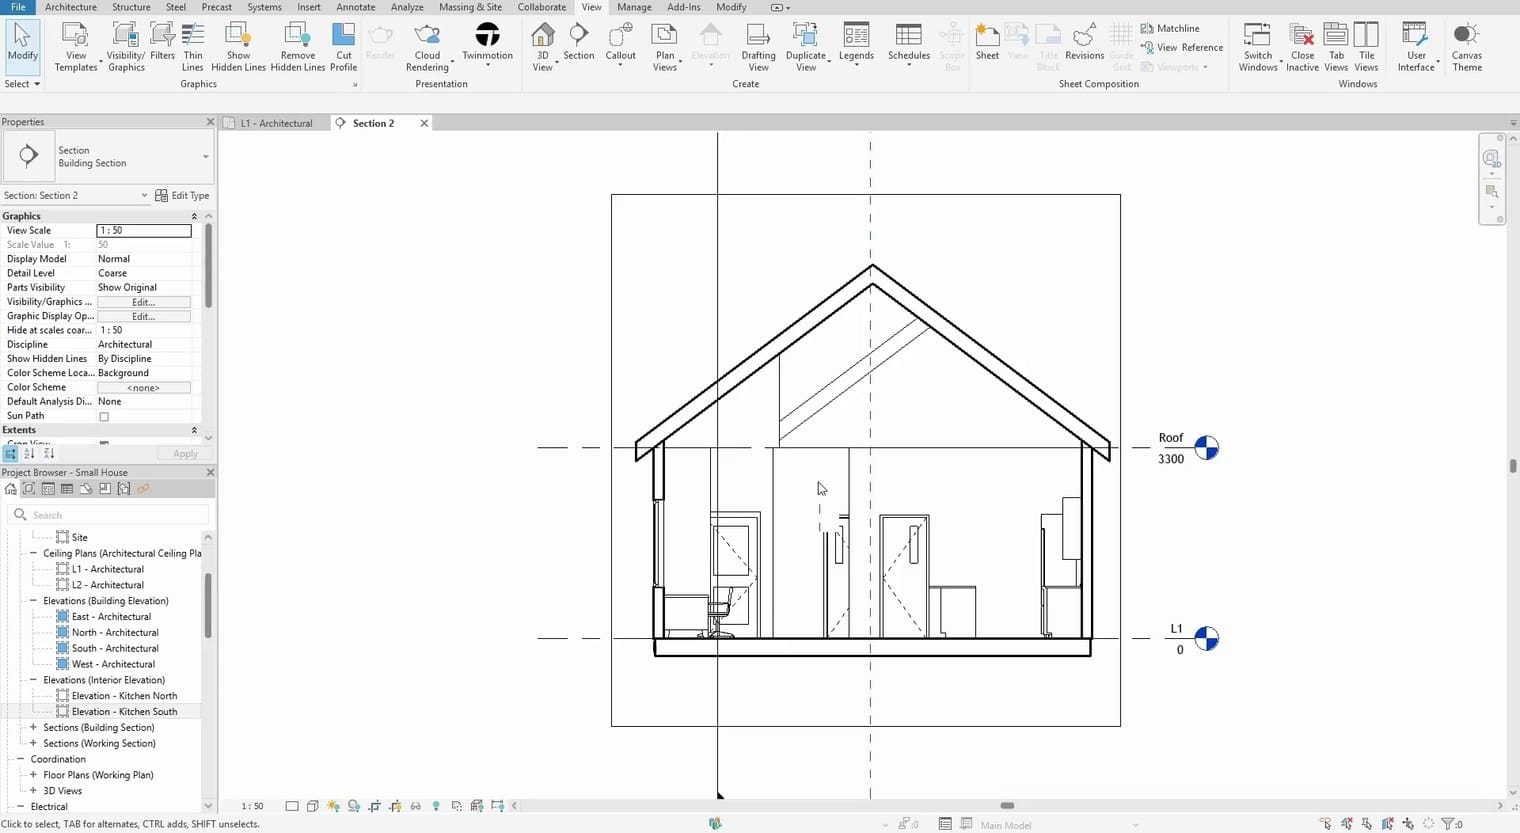Click Edit Type button
1520x833 pixels.
click(x=182, y=195)
